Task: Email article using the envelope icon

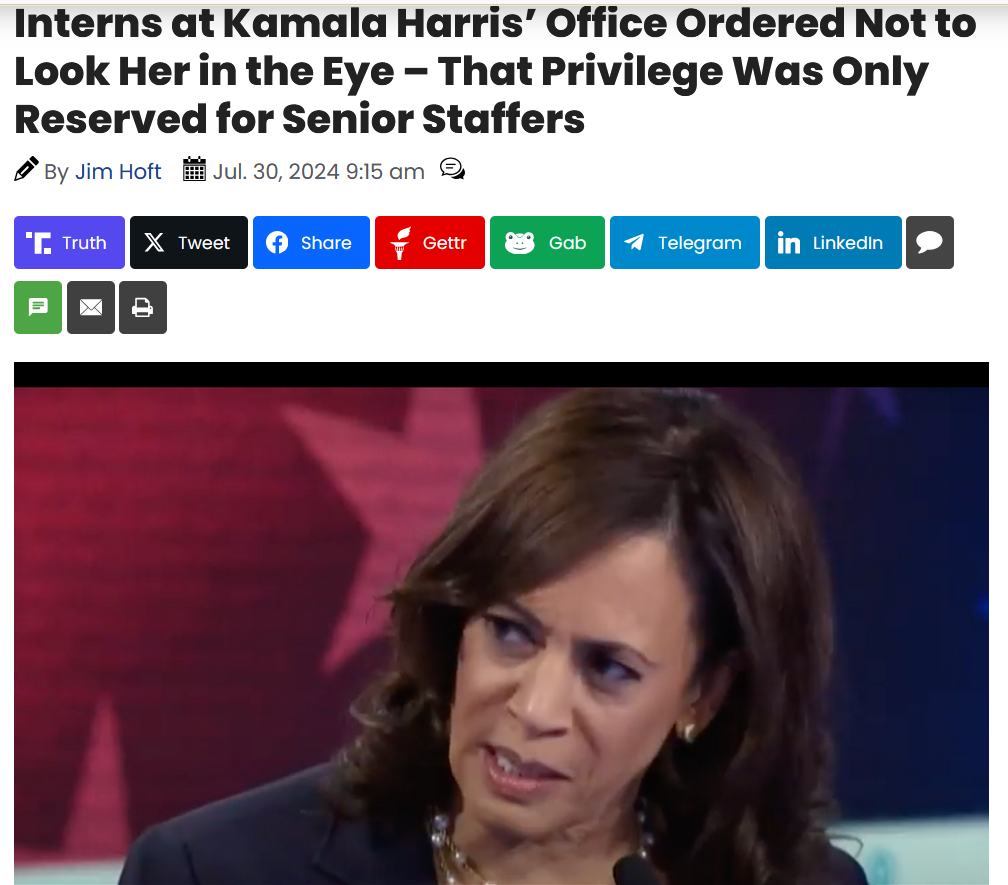Action: pyautogui.click(x=91, y=307)
